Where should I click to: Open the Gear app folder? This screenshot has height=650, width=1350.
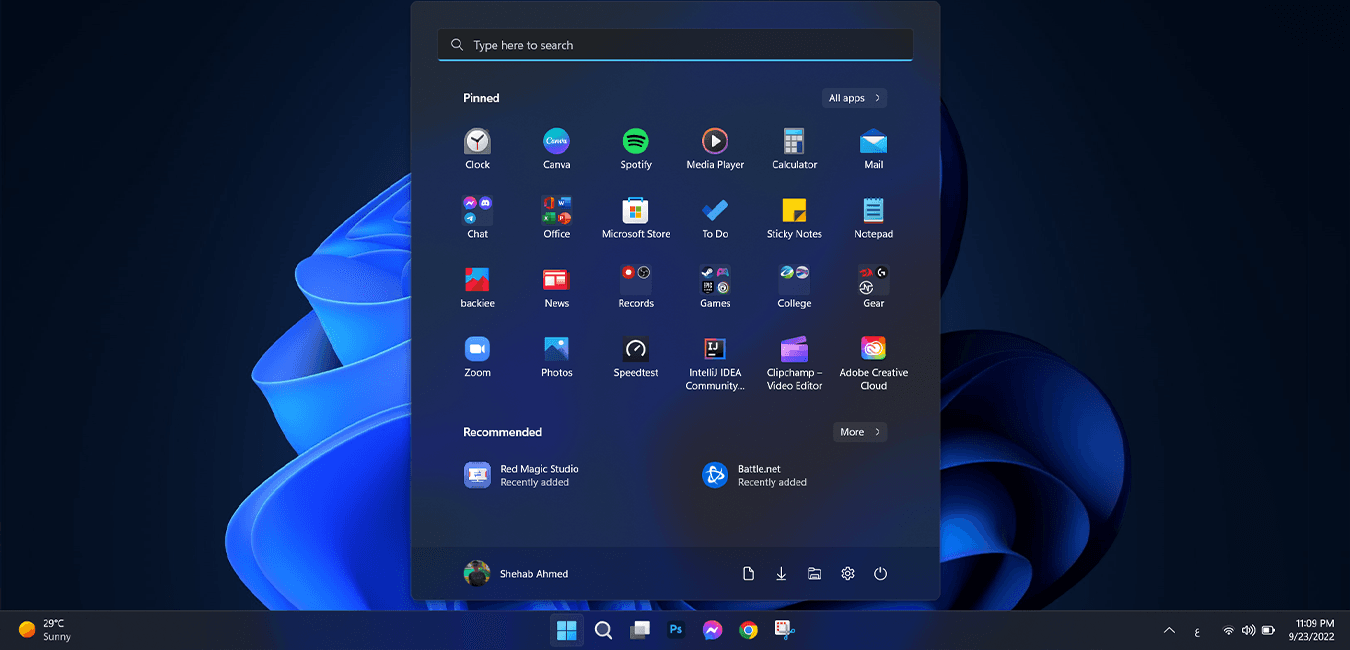point(874,287)
